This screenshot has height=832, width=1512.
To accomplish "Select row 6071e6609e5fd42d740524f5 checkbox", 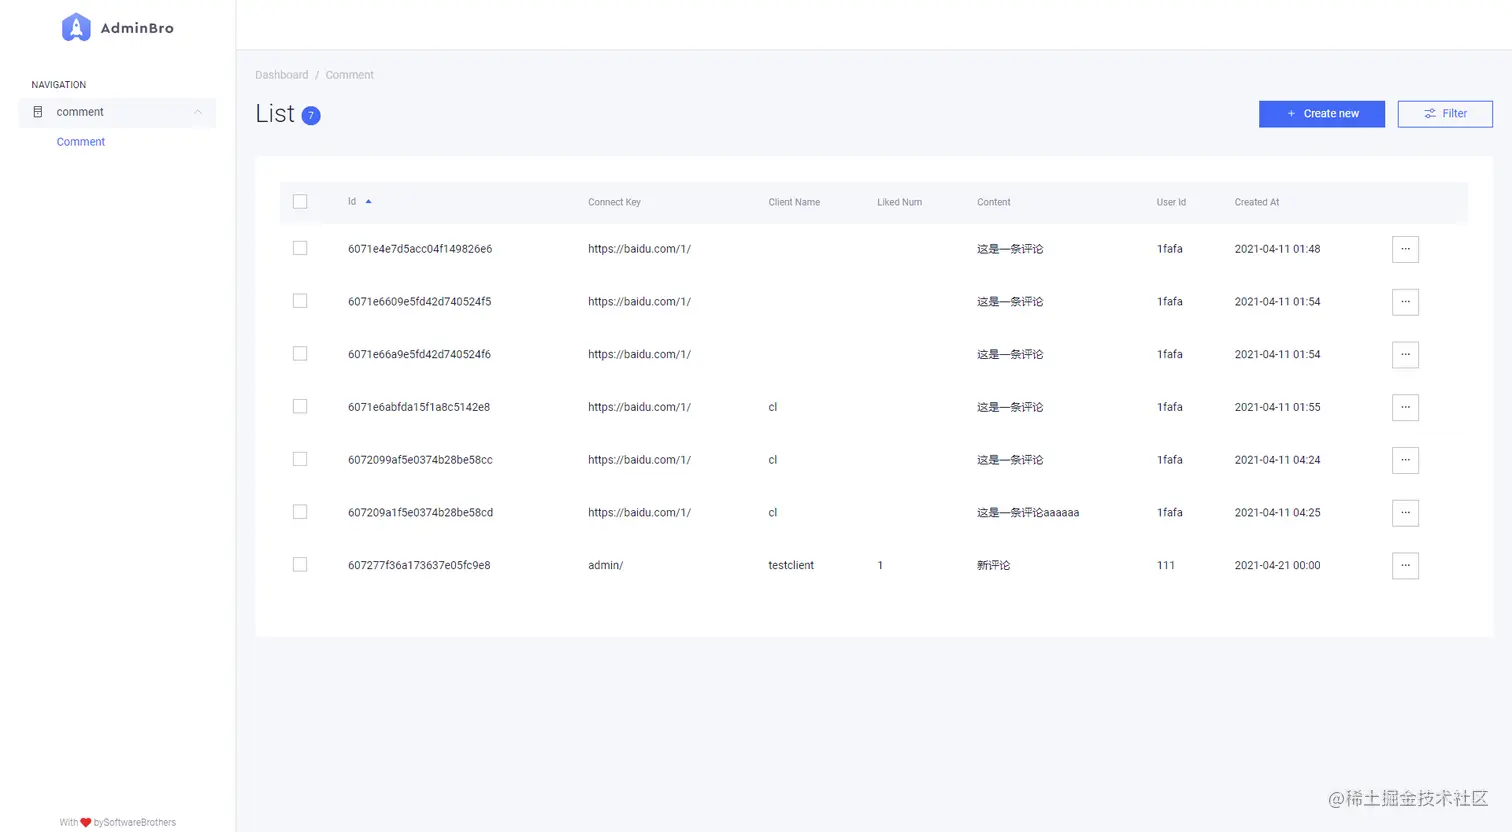I will 300,301.
